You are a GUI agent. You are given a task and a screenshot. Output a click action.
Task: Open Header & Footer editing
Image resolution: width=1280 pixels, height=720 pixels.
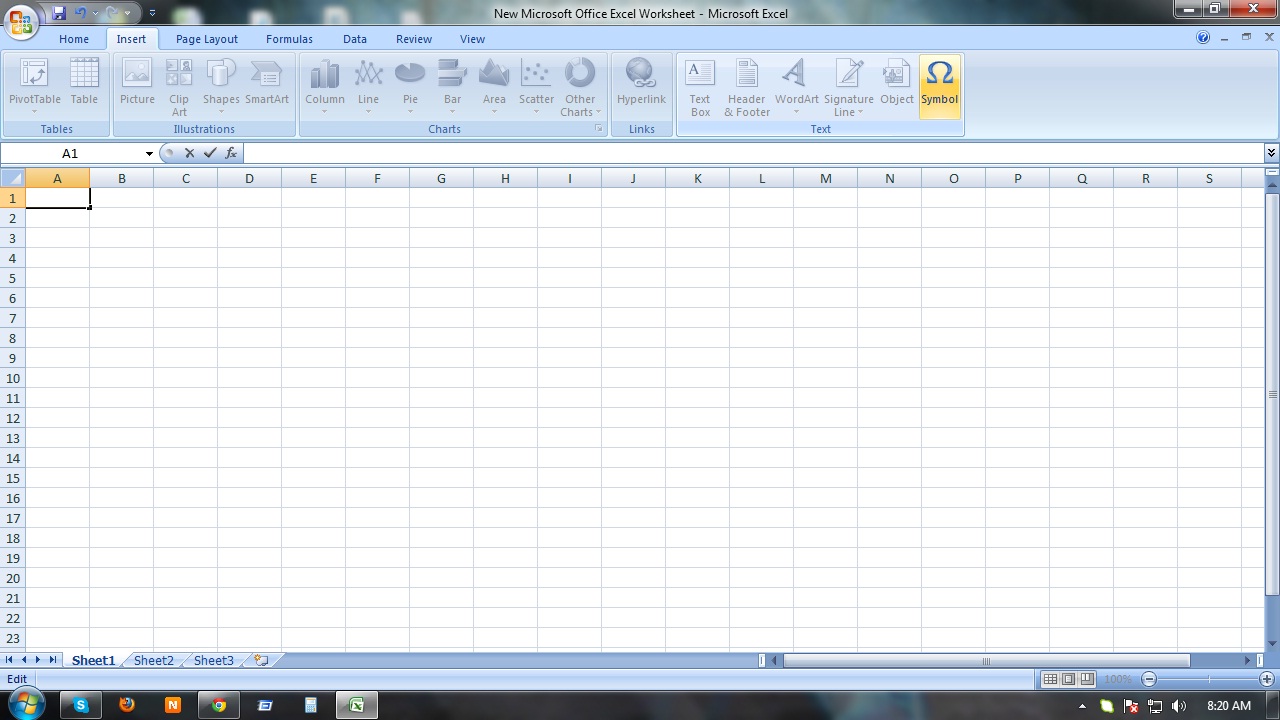(x=745, y=85)
